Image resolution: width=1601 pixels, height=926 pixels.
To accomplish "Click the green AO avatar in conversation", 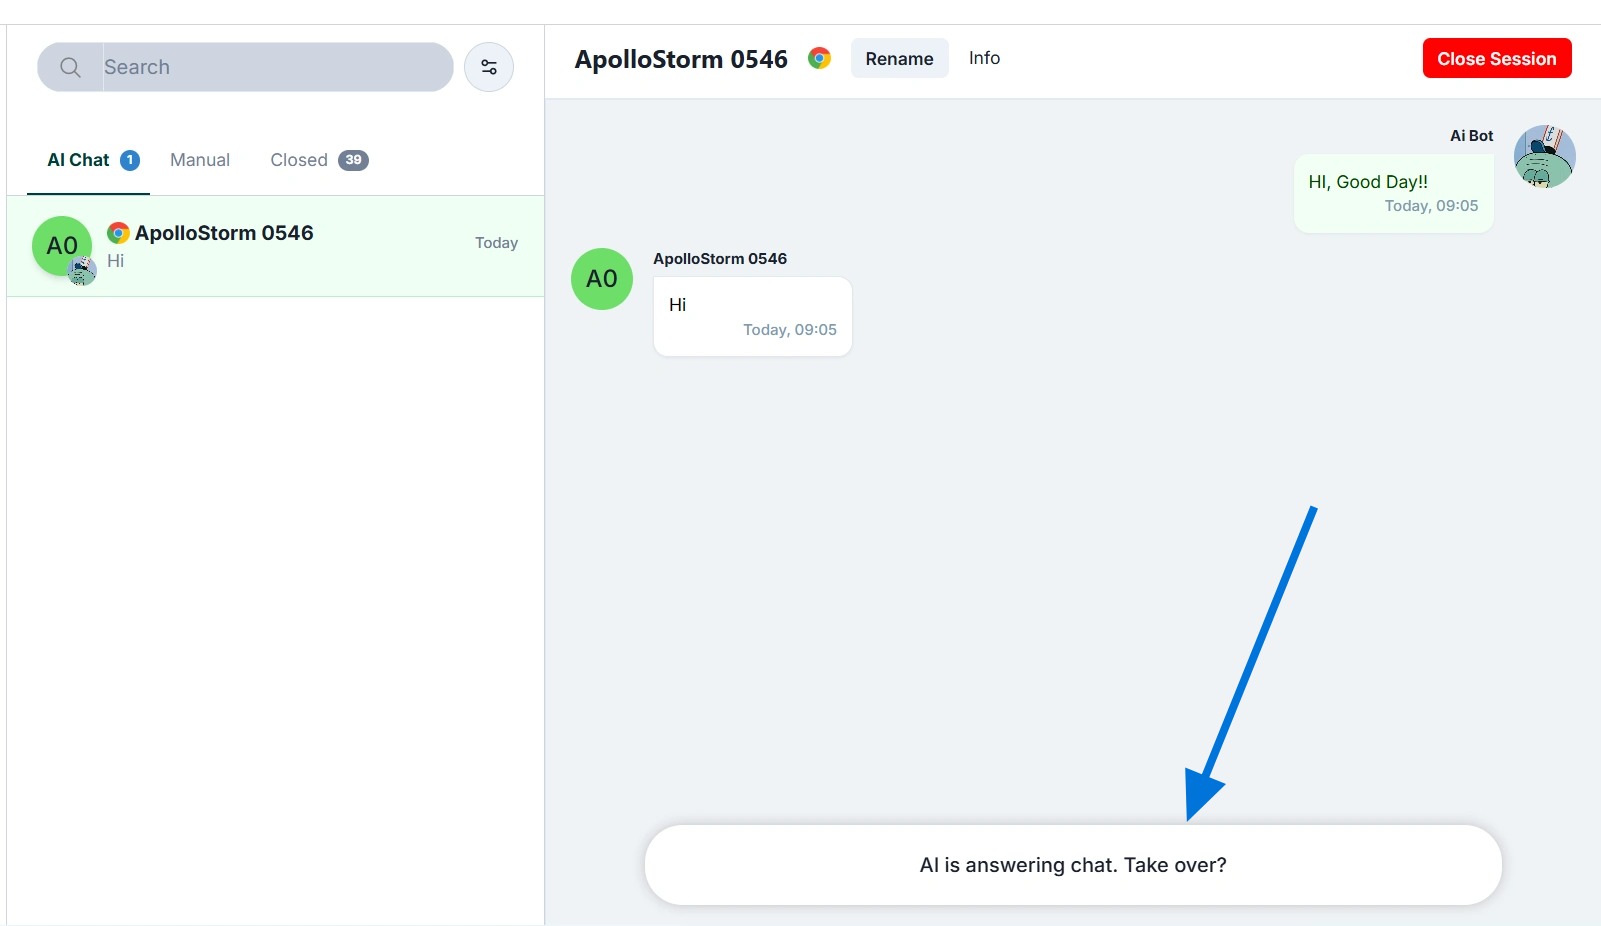I will 602,279.
